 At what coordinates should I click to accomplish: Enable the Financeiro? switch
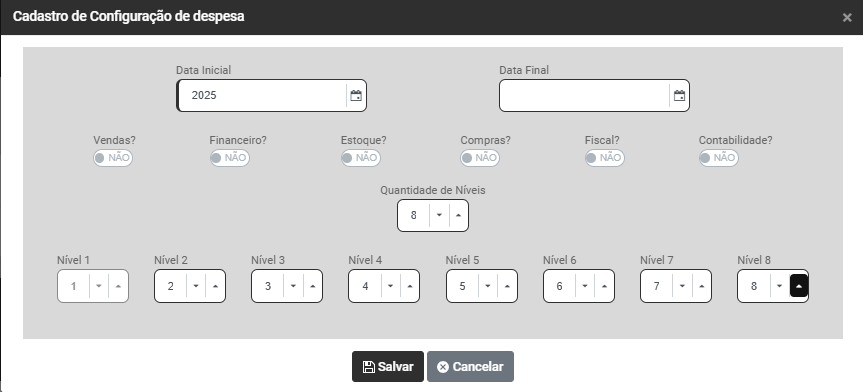click(230, 158)
